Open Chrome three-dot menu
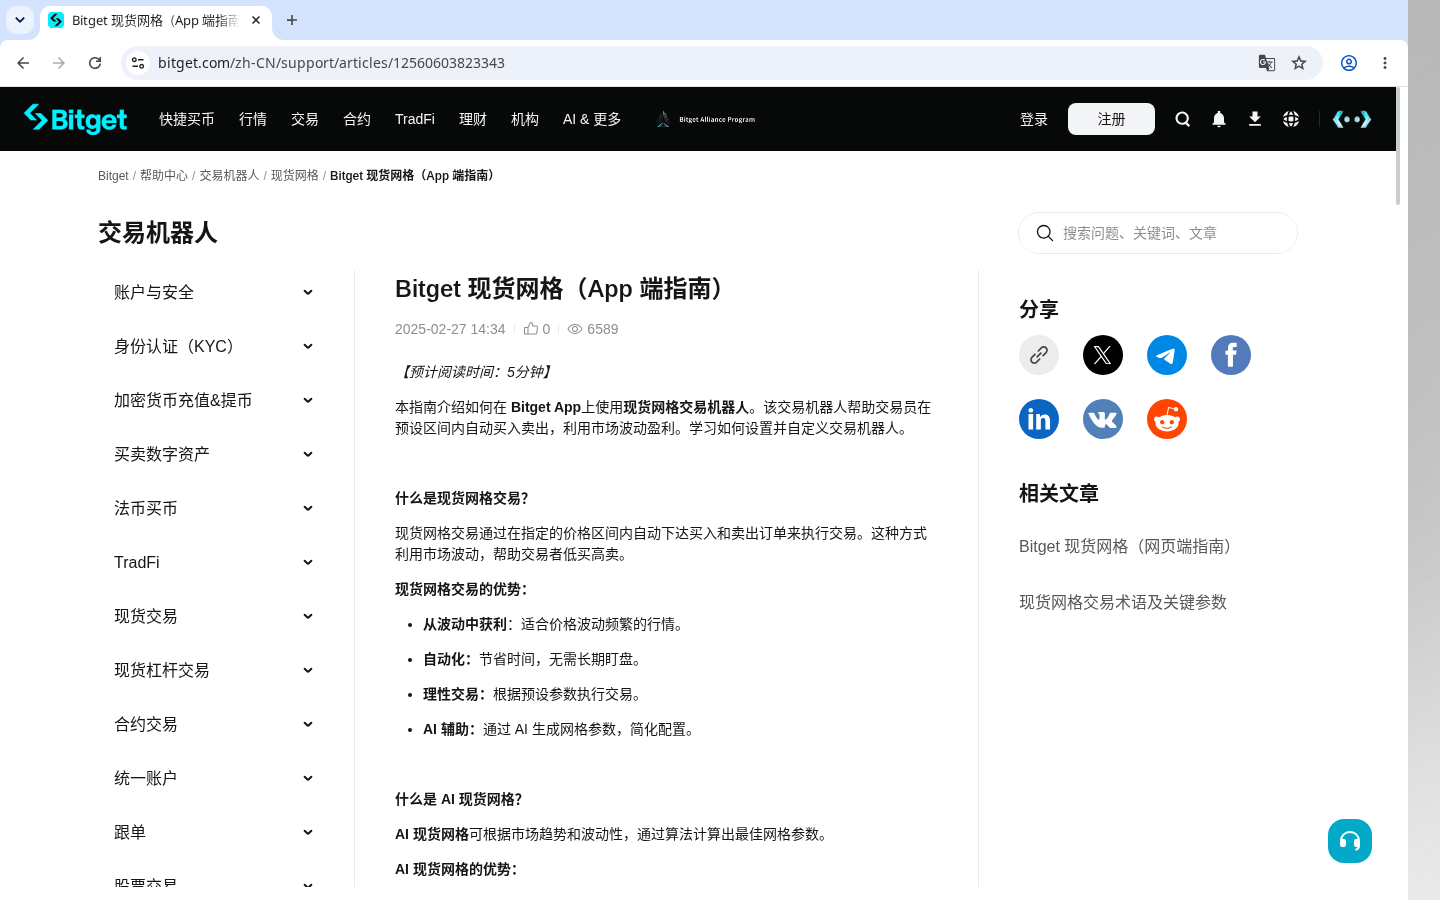This screenshot has width=1440, height=900. [x=1385, y=63]
